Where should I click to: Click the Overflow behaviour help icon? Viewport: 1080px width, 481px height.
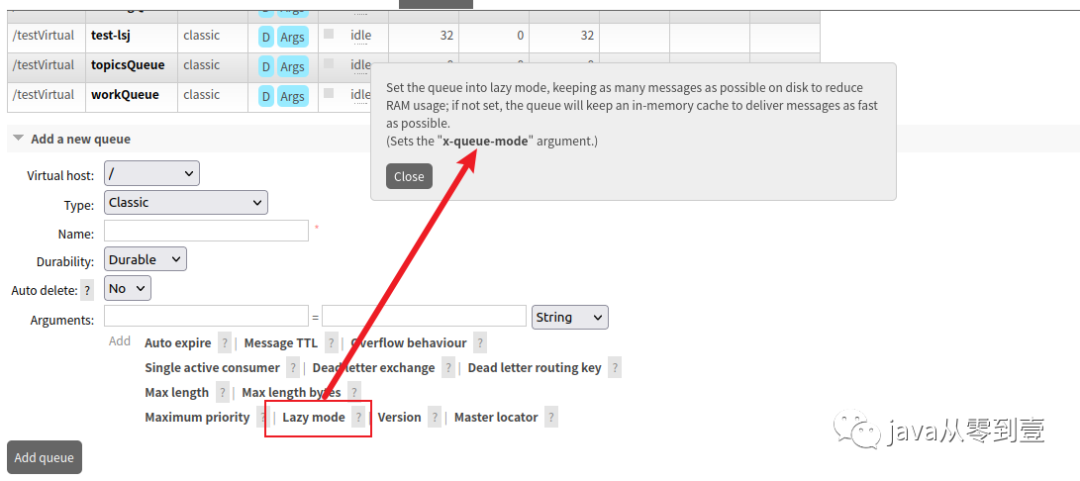(x=480, y=343)
